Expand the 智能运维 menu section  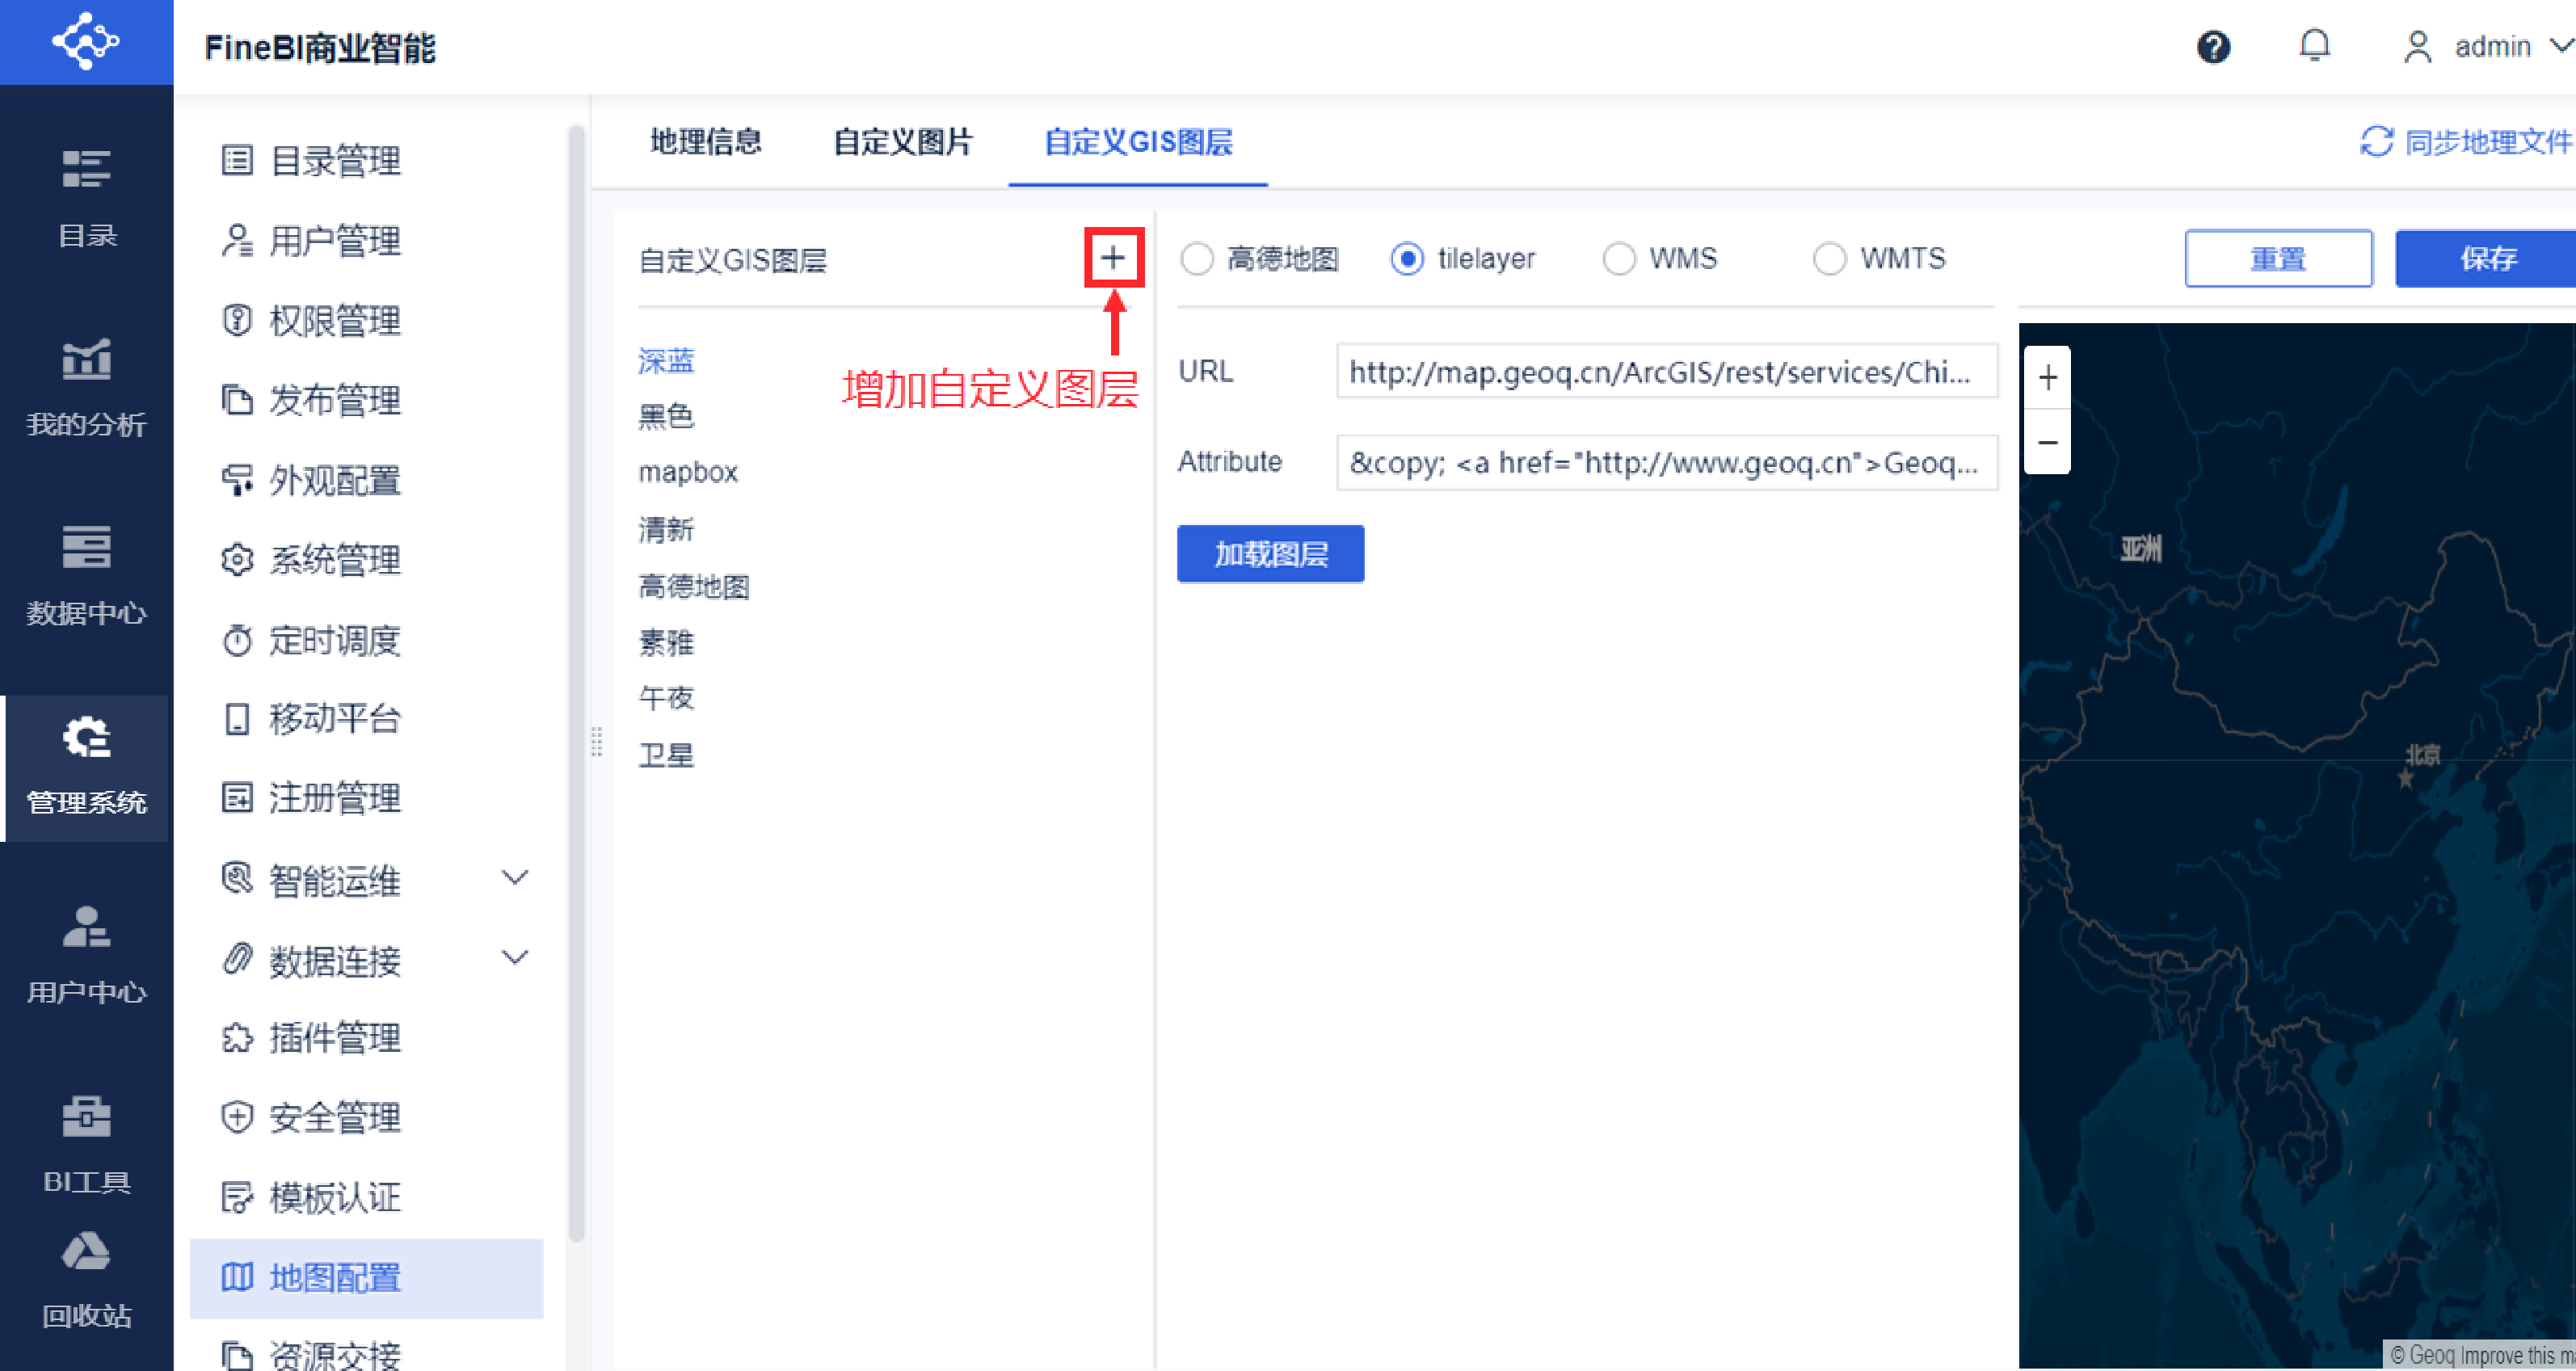[x=514, y=879]
